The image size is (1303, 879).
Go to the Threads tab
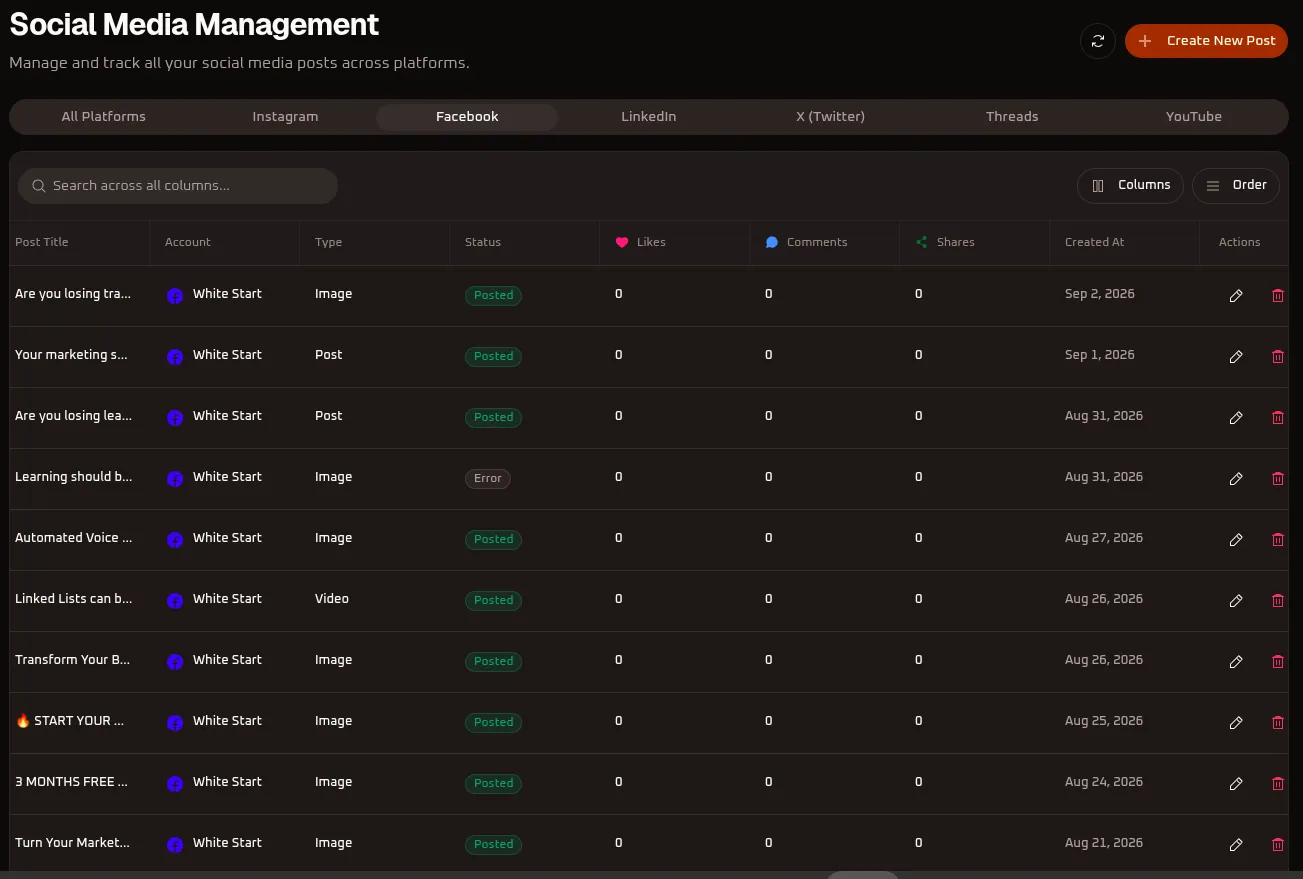point(1012,117)
